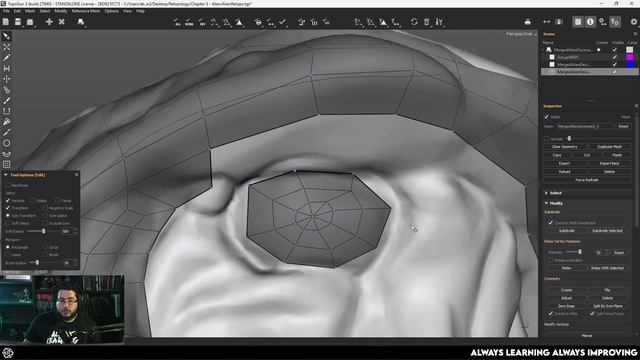Select the Bridge tool in left toolbar
This screenshot has height=360, width=640.
(x=7, y=68)
